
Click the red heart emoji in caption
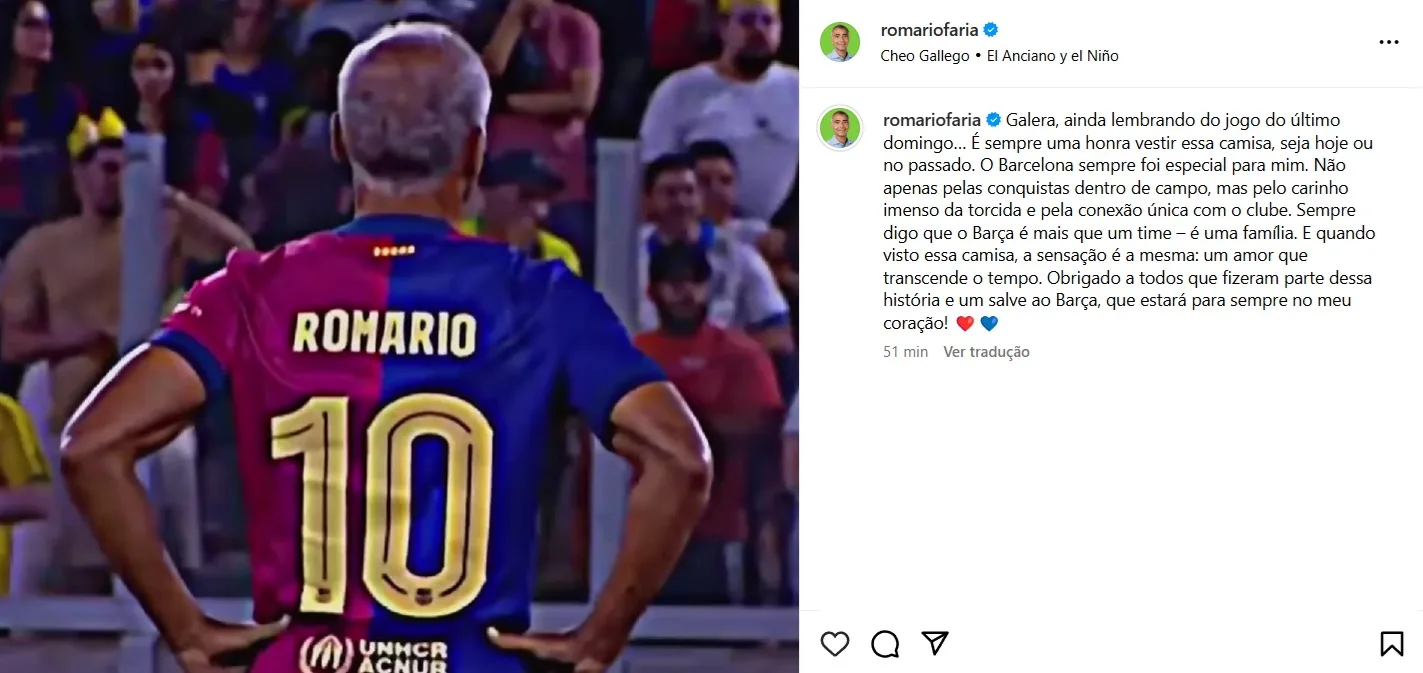tap(965, 323)
